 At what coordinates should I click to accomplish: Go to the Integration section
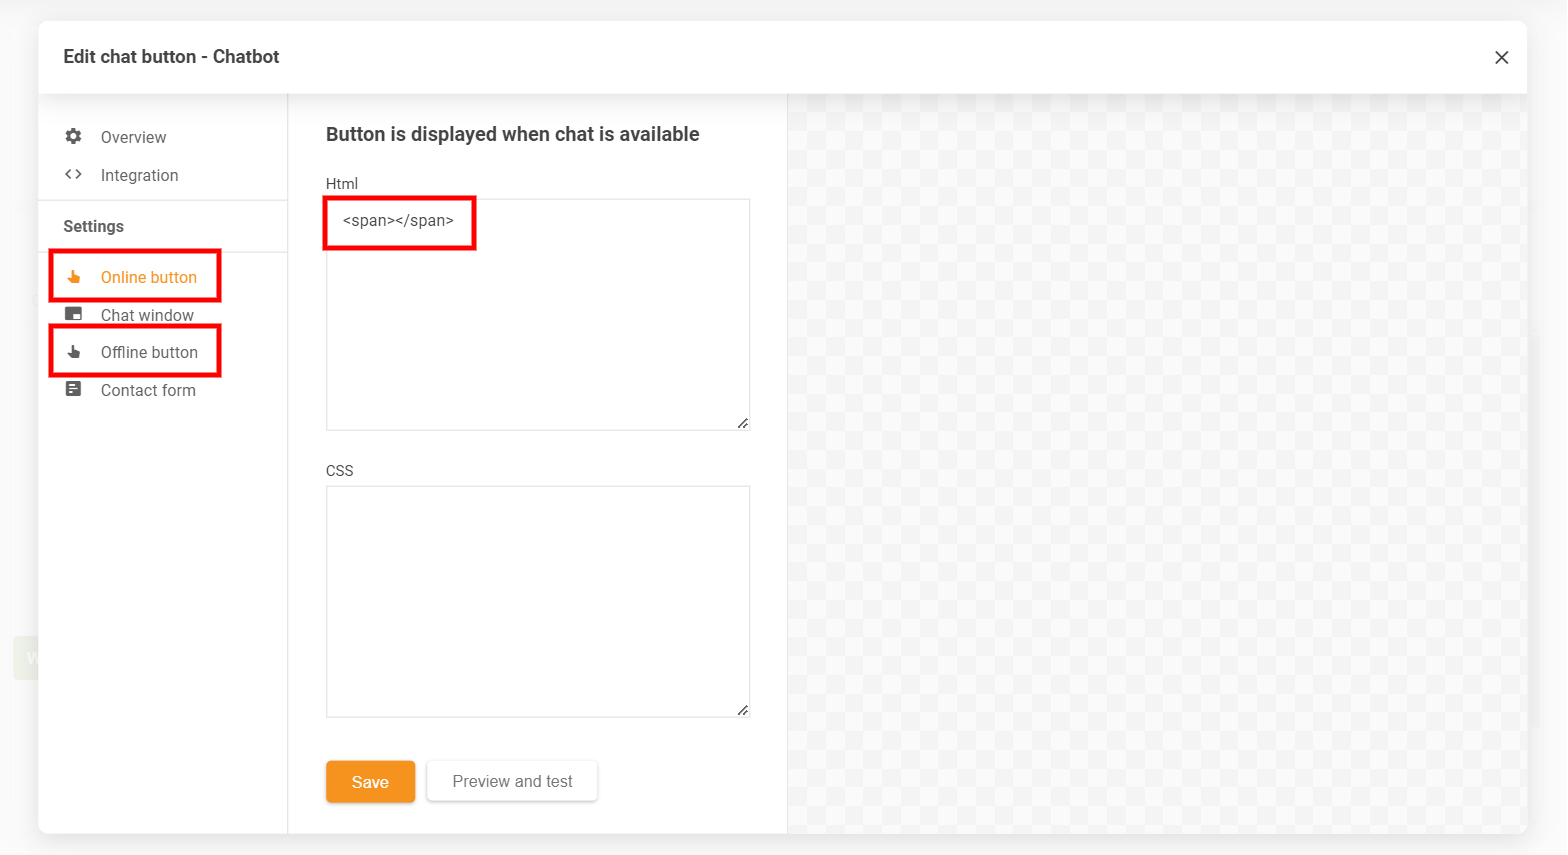point(139,175)
